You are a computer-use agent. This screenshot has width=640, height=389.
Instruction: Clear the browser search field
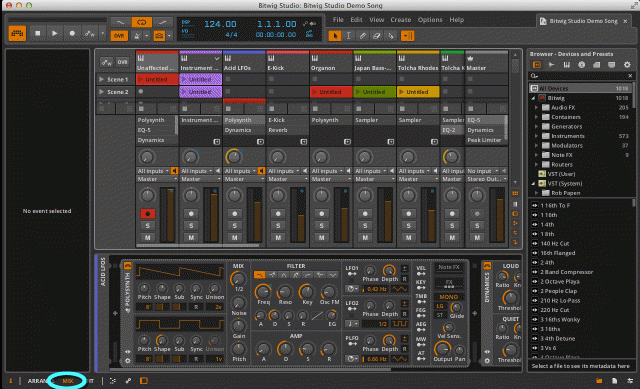[630, 76]
